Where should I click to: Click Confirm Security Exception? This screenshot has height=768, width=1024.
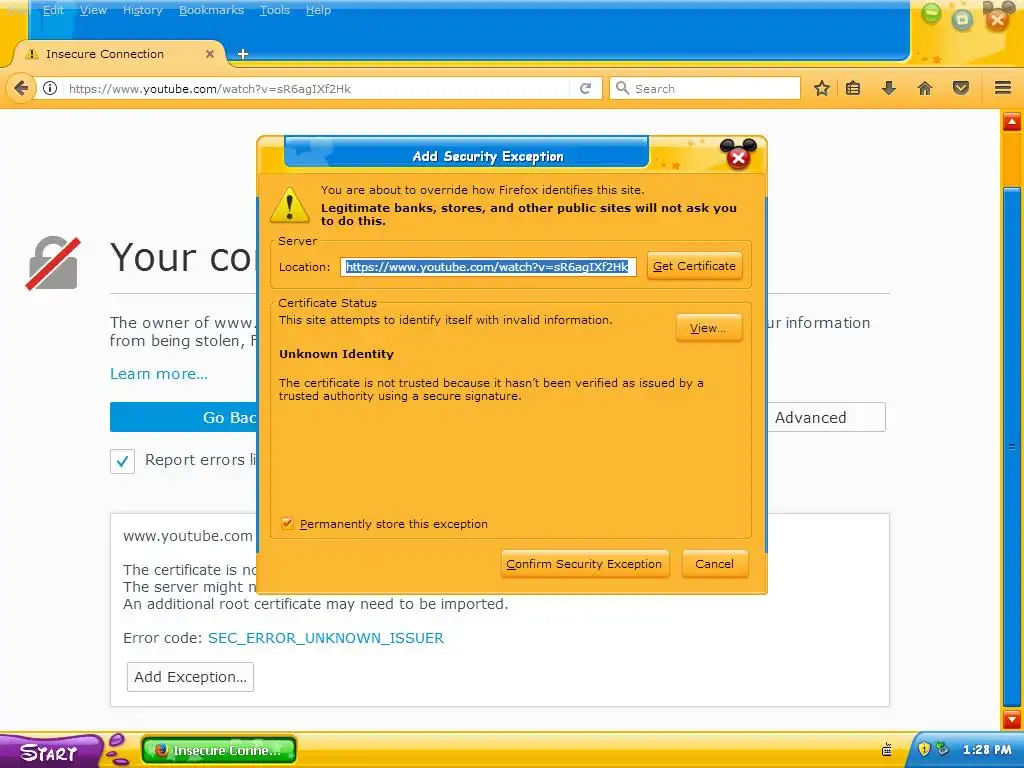[x=584, y=564]
